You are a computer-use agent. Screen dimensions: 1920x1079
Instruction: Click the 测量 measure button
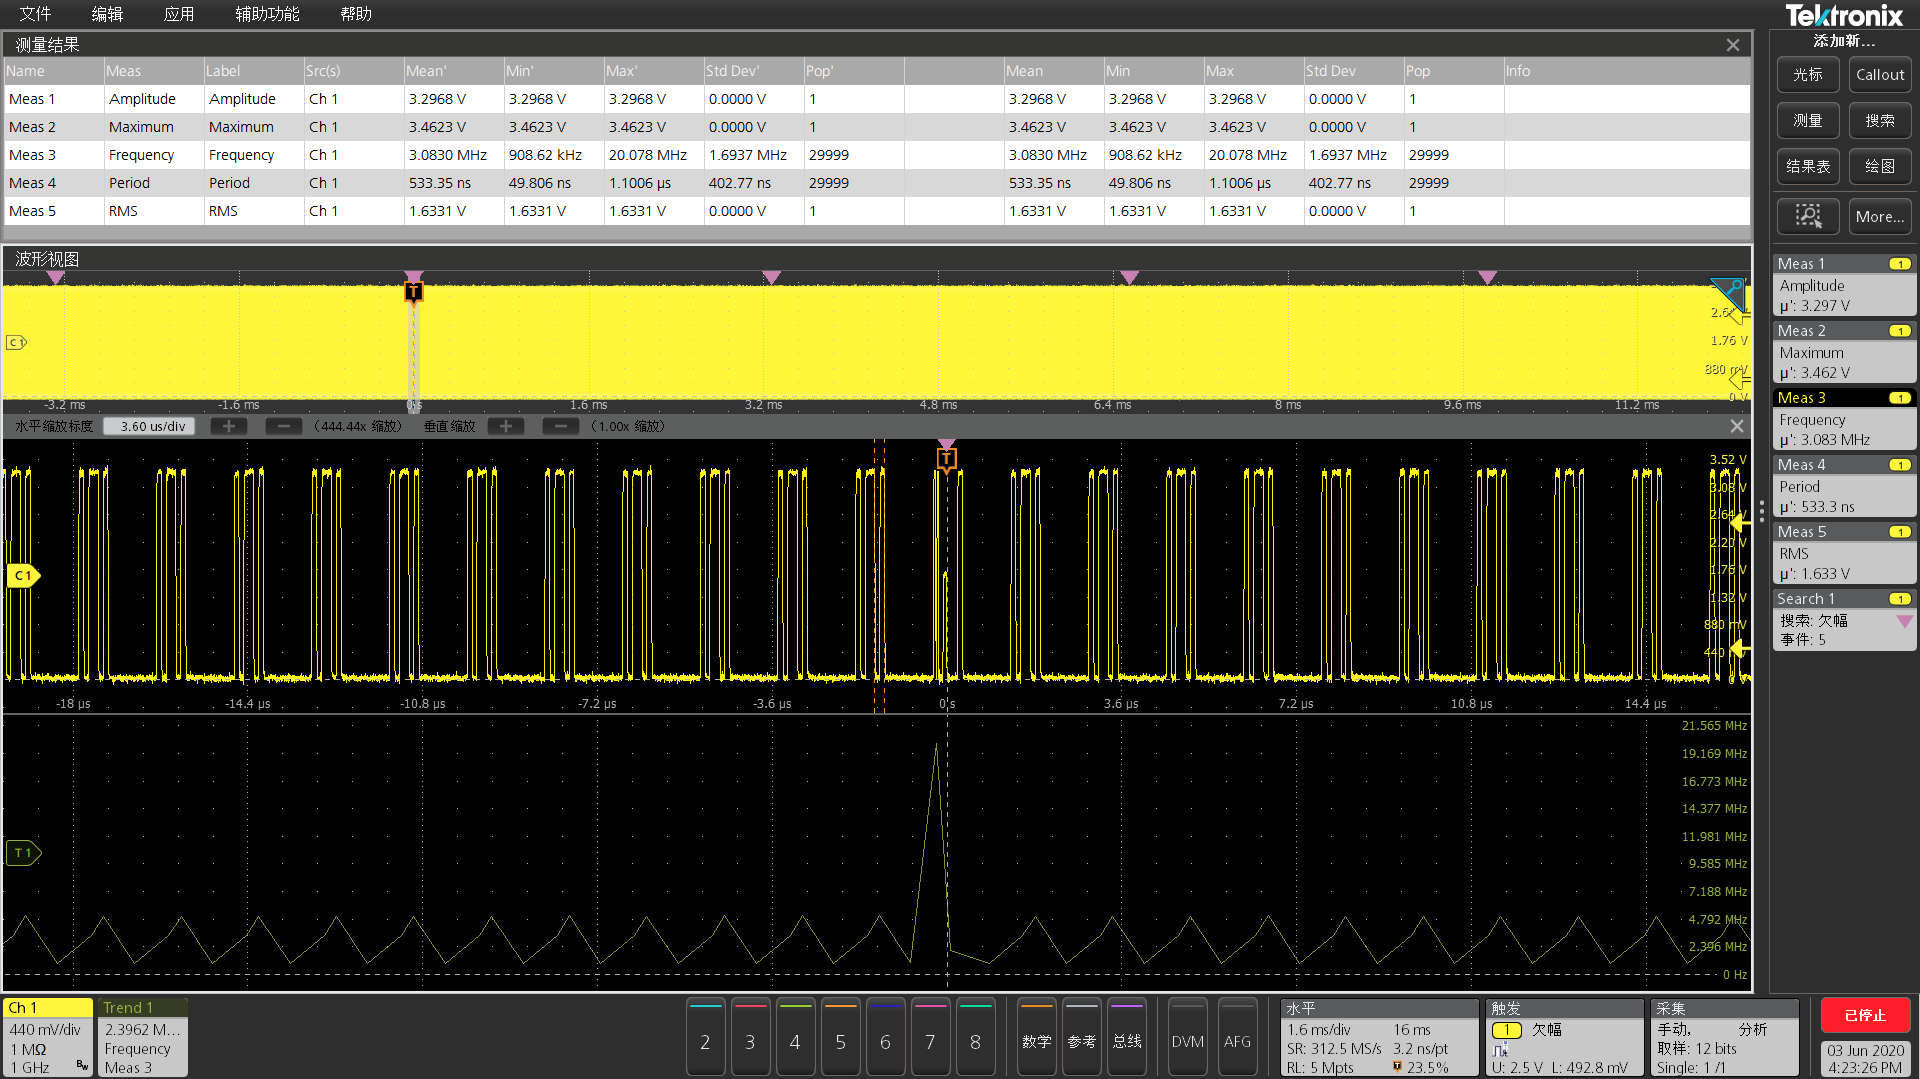1808,121
